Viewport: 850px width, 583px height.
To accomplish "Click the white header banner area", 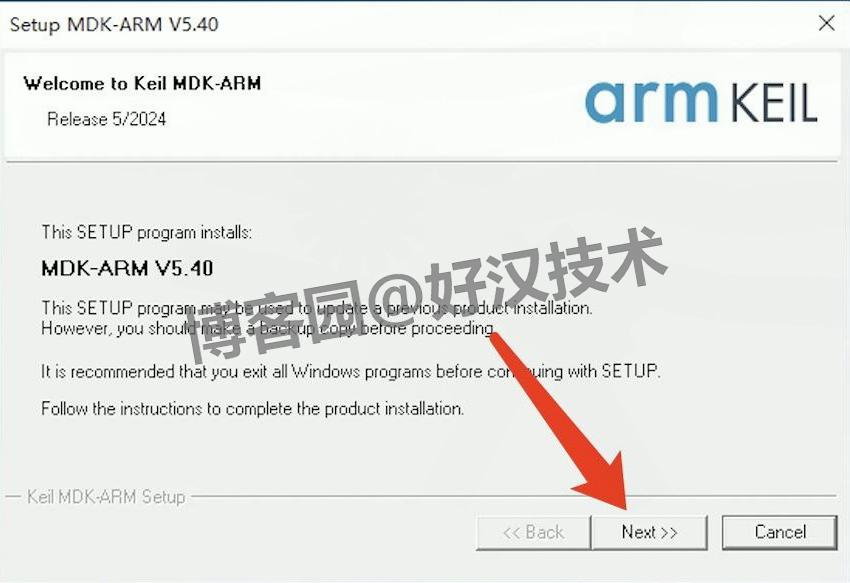I will 421,105.
